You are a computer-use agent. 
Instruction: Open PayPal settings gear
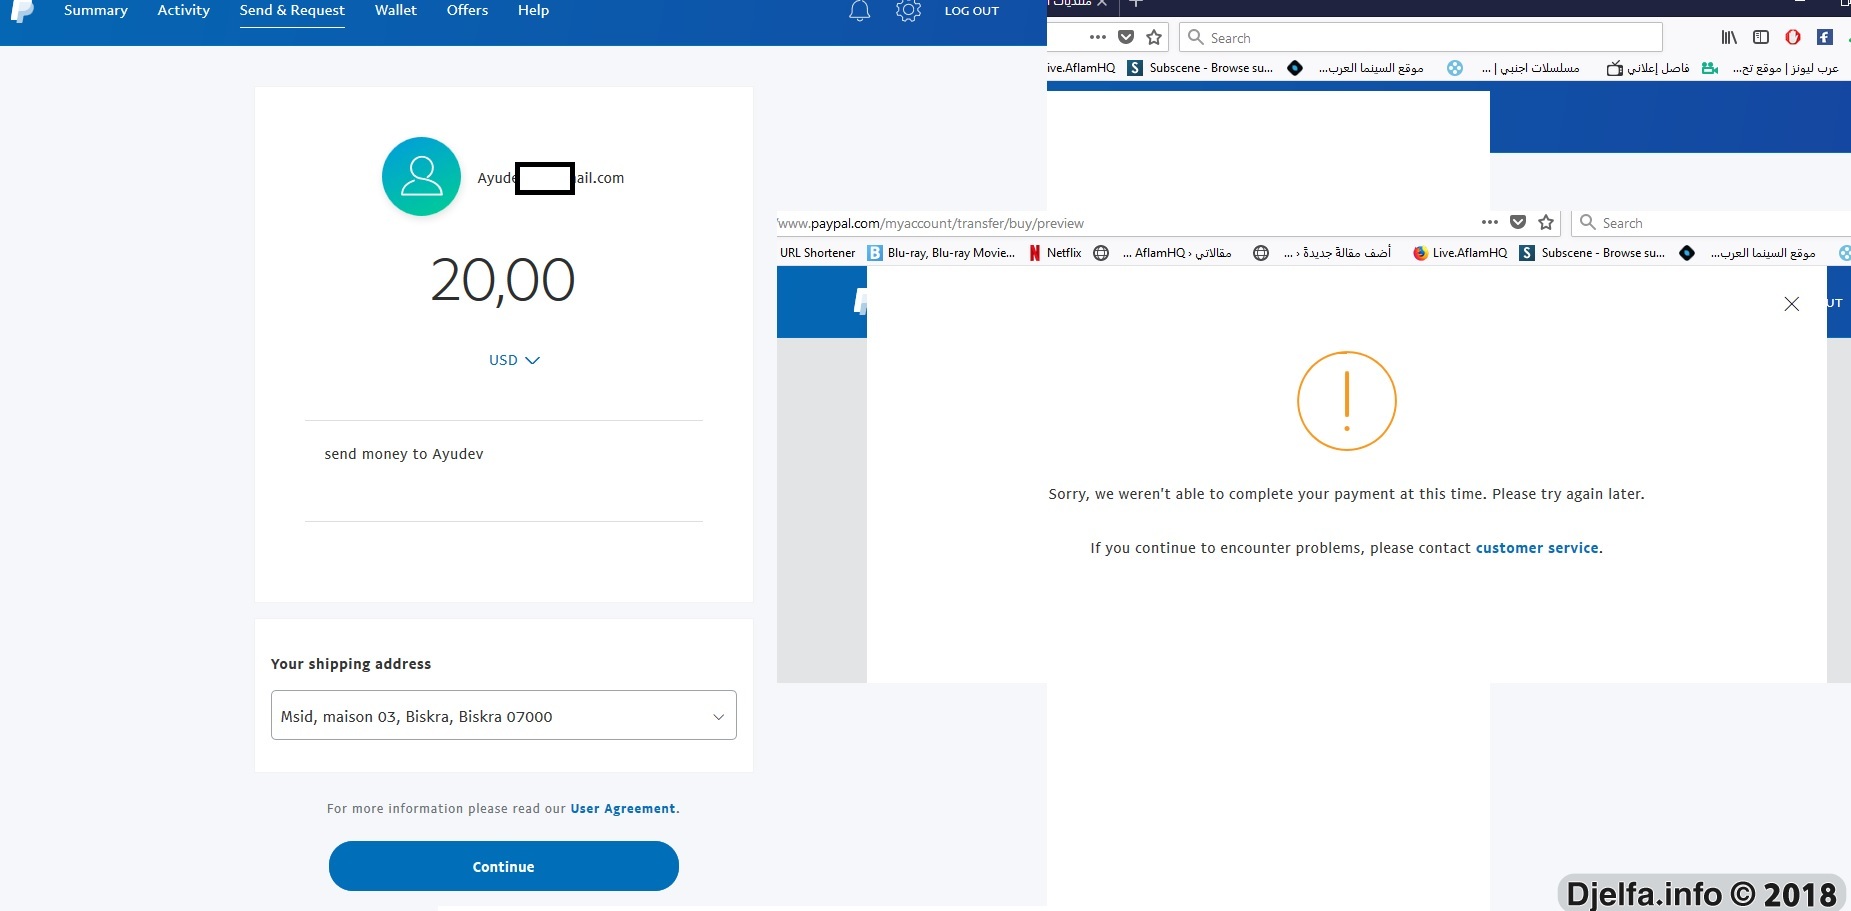tap(908, 11)
